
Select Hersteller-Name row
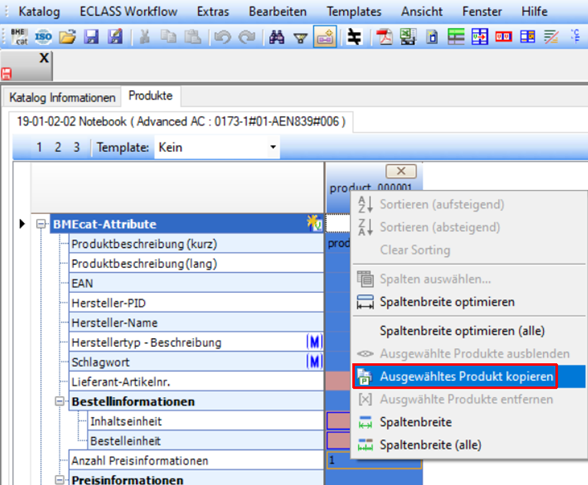coord(196,323)
